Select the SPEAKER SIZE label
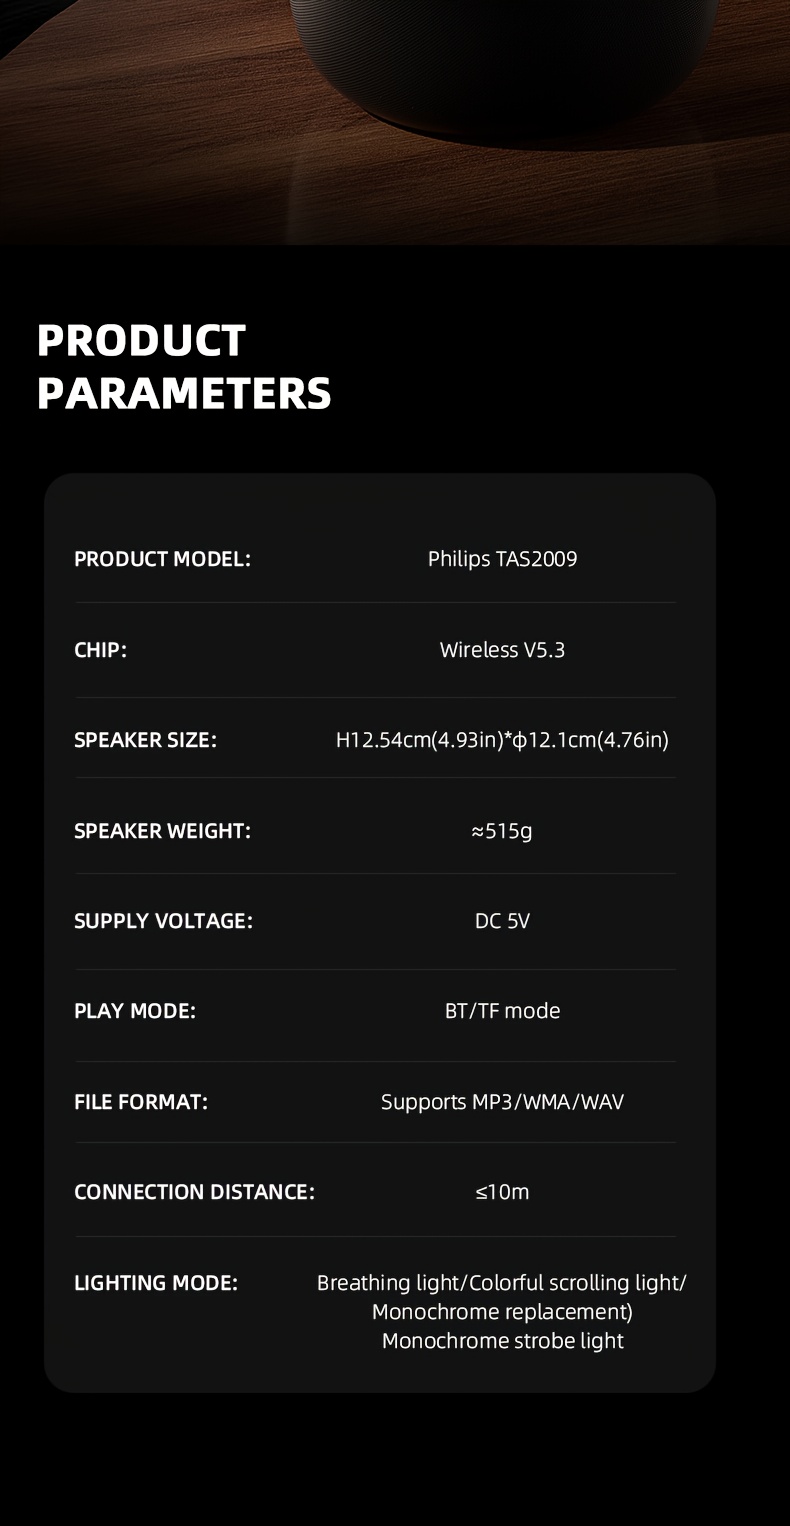790x1526 pixels. [x=145, y=740]
